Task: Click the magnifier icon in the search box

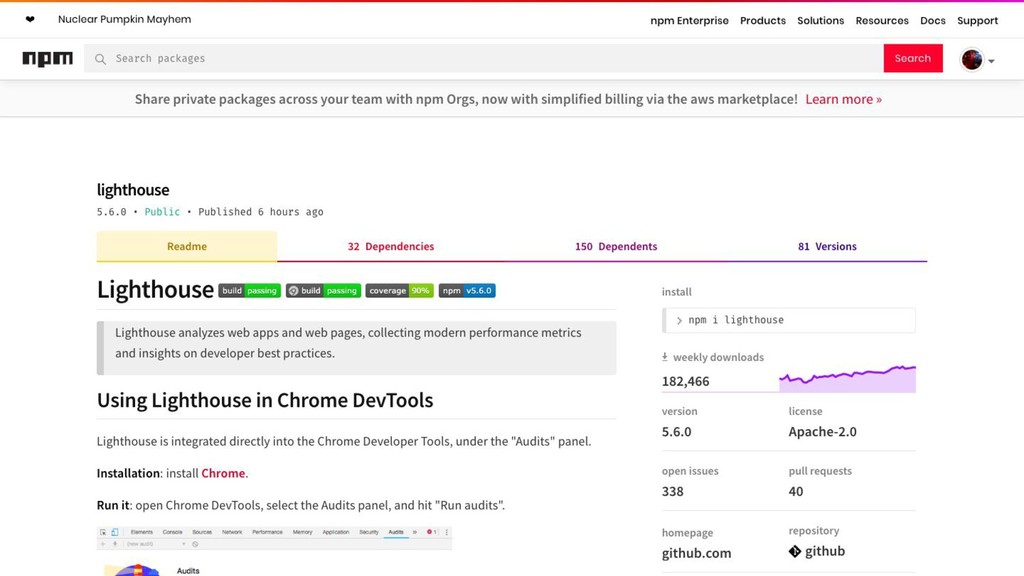Action: pyautogui.click(x=100, y=59)
